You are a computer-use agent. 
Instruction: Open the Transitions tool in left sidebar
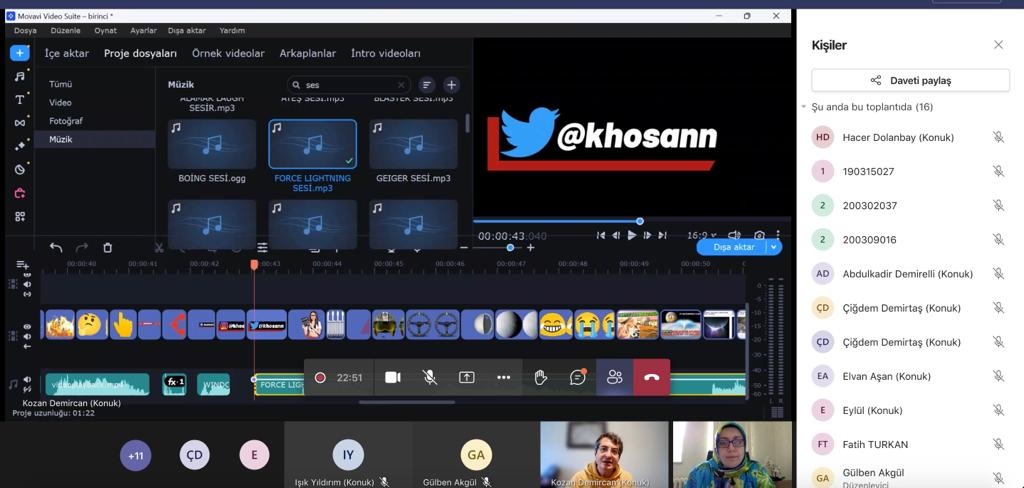point(20,122)
